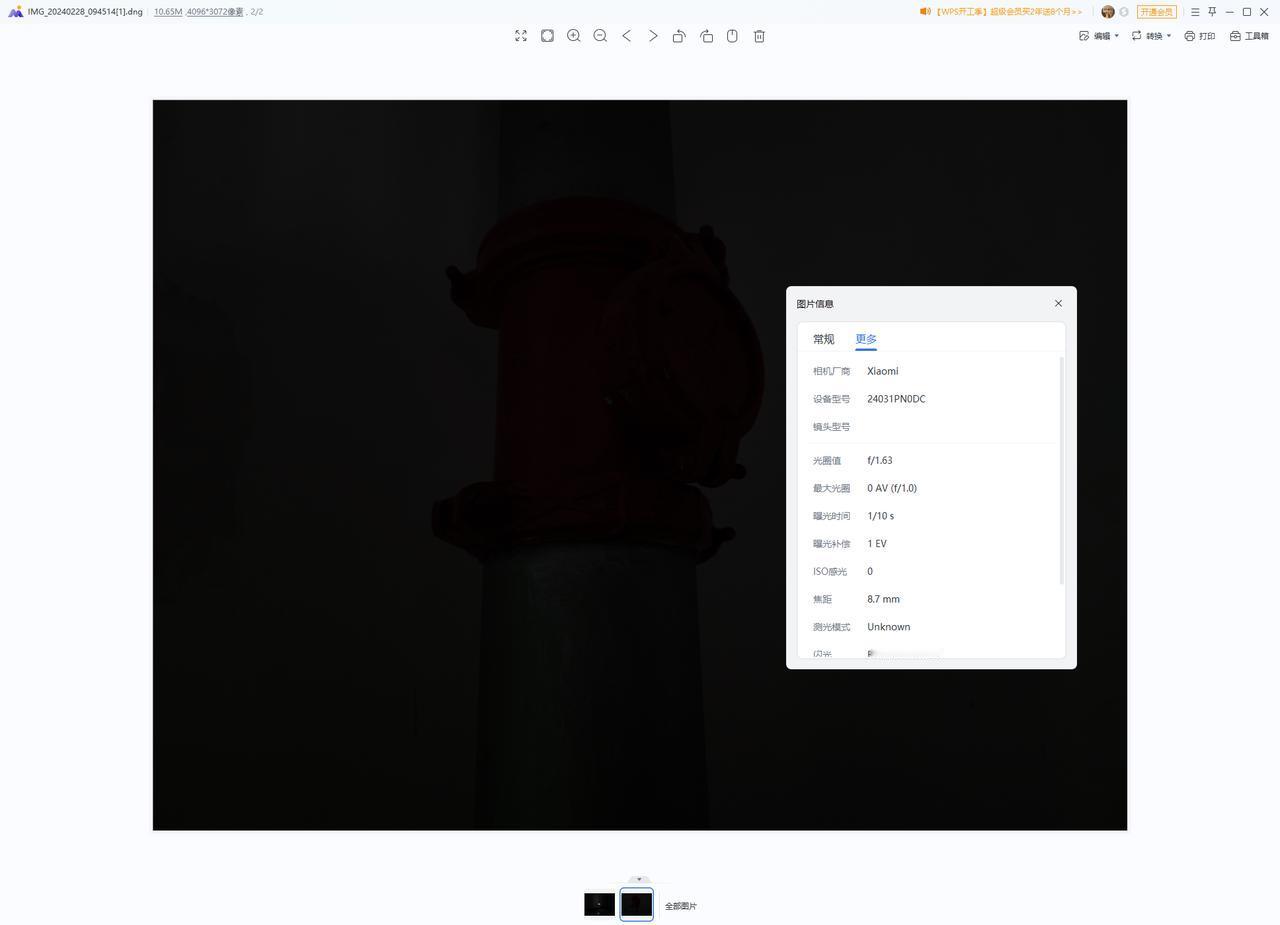
Task: Go to next image
Action: tap(653, 36)
